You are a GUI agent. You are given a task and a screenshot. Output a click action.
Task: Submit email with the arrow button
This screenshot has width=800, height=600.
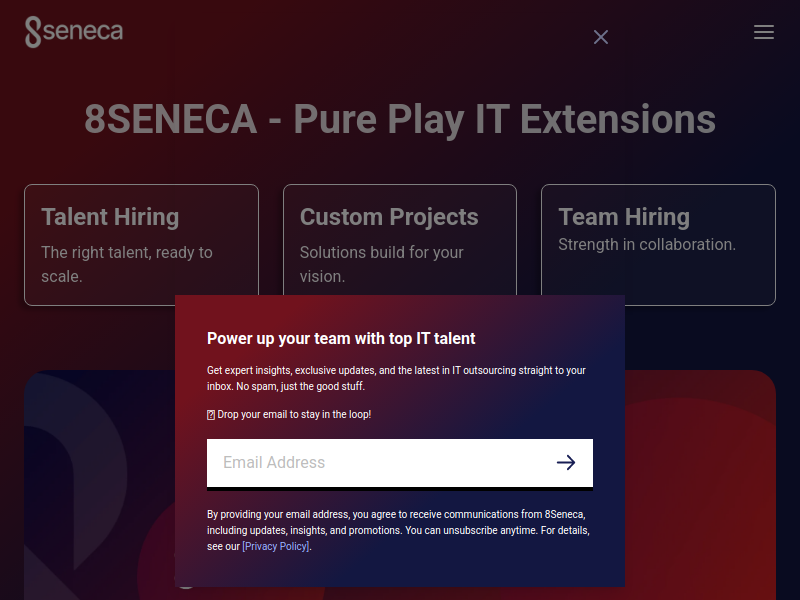coord(566,463)
